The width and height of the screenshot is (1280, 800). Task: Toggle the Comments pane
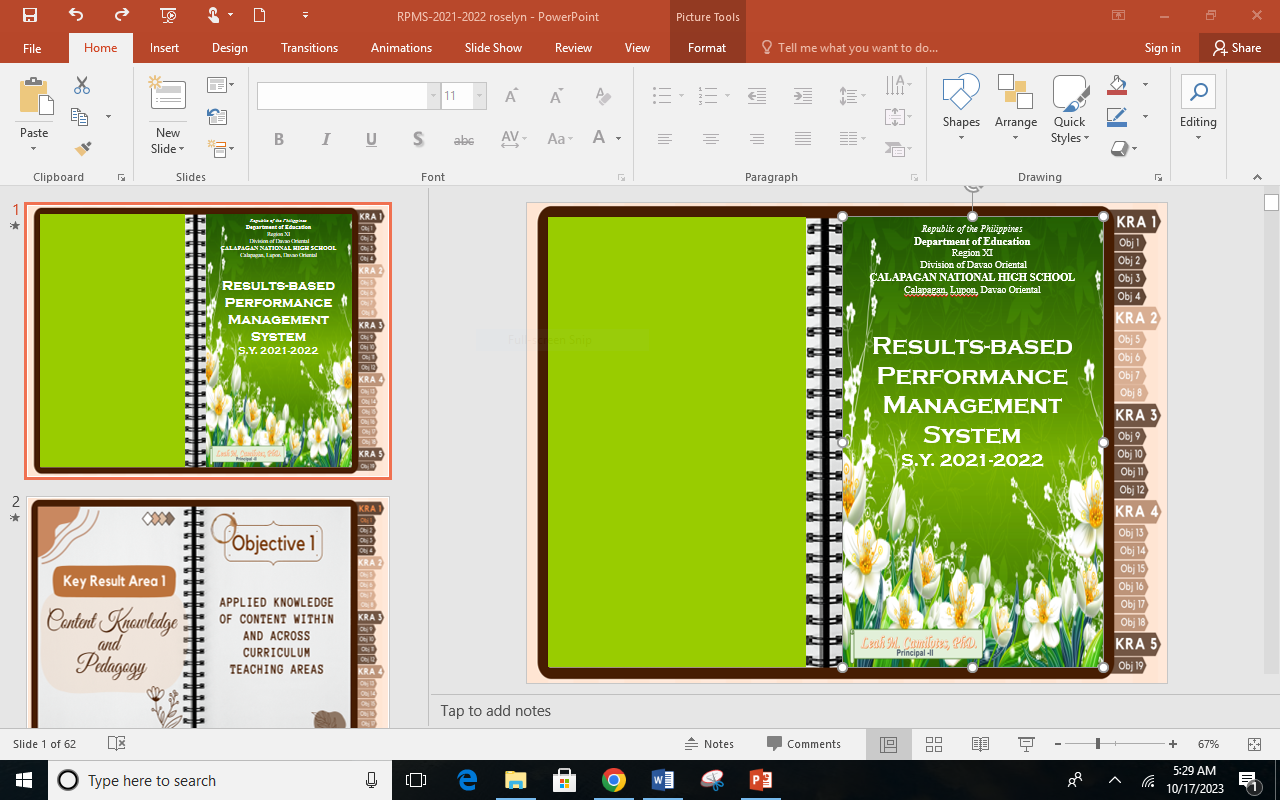(804, 744)
